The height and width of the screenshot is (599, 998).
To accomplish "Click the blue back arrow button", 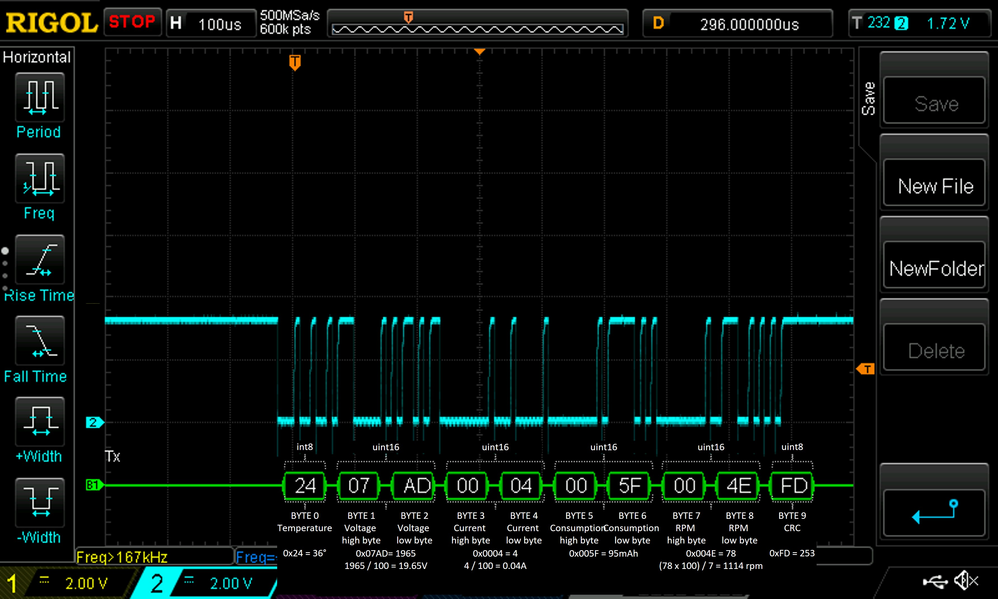I will pos(934,512).
